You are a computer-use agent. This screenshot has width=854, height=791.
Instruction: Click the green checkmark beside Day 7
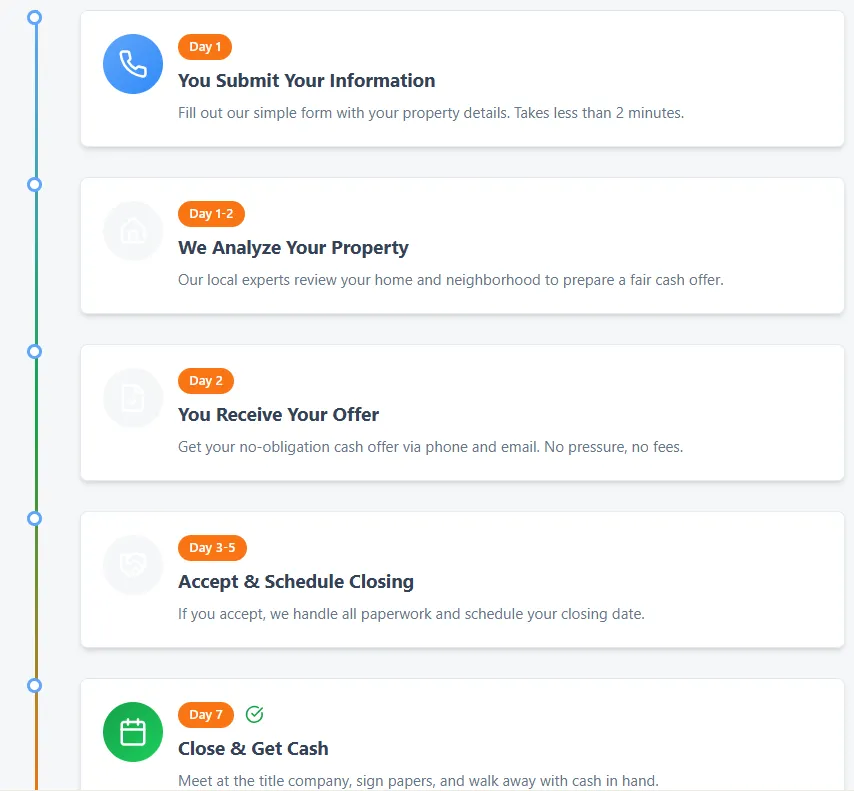[254, 714]
